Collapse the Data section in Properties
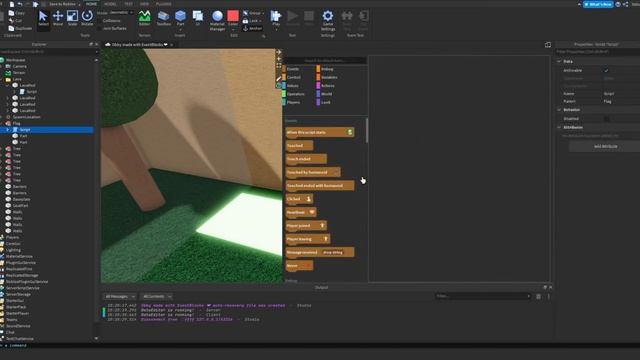Screen dimensions: 640x360 (x=559, y=61)
